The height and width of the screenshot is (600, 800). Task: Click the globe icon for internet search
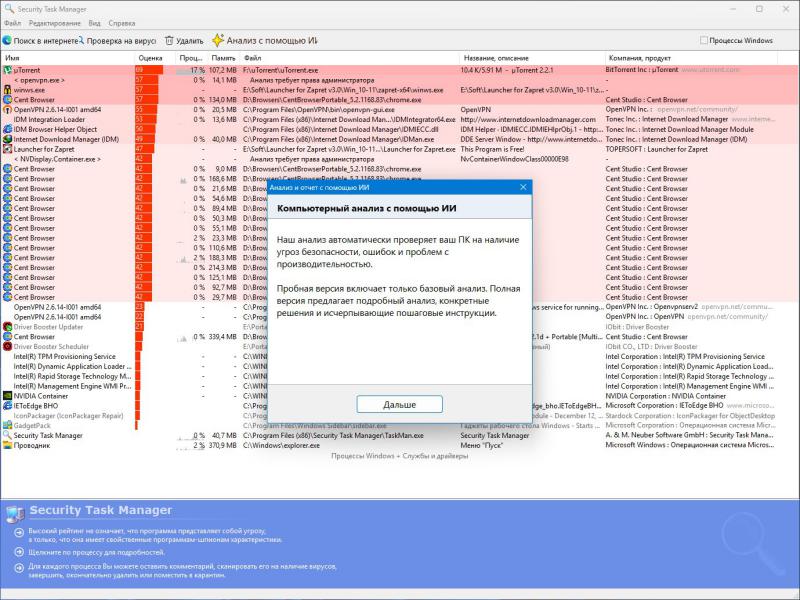(7, 41)
